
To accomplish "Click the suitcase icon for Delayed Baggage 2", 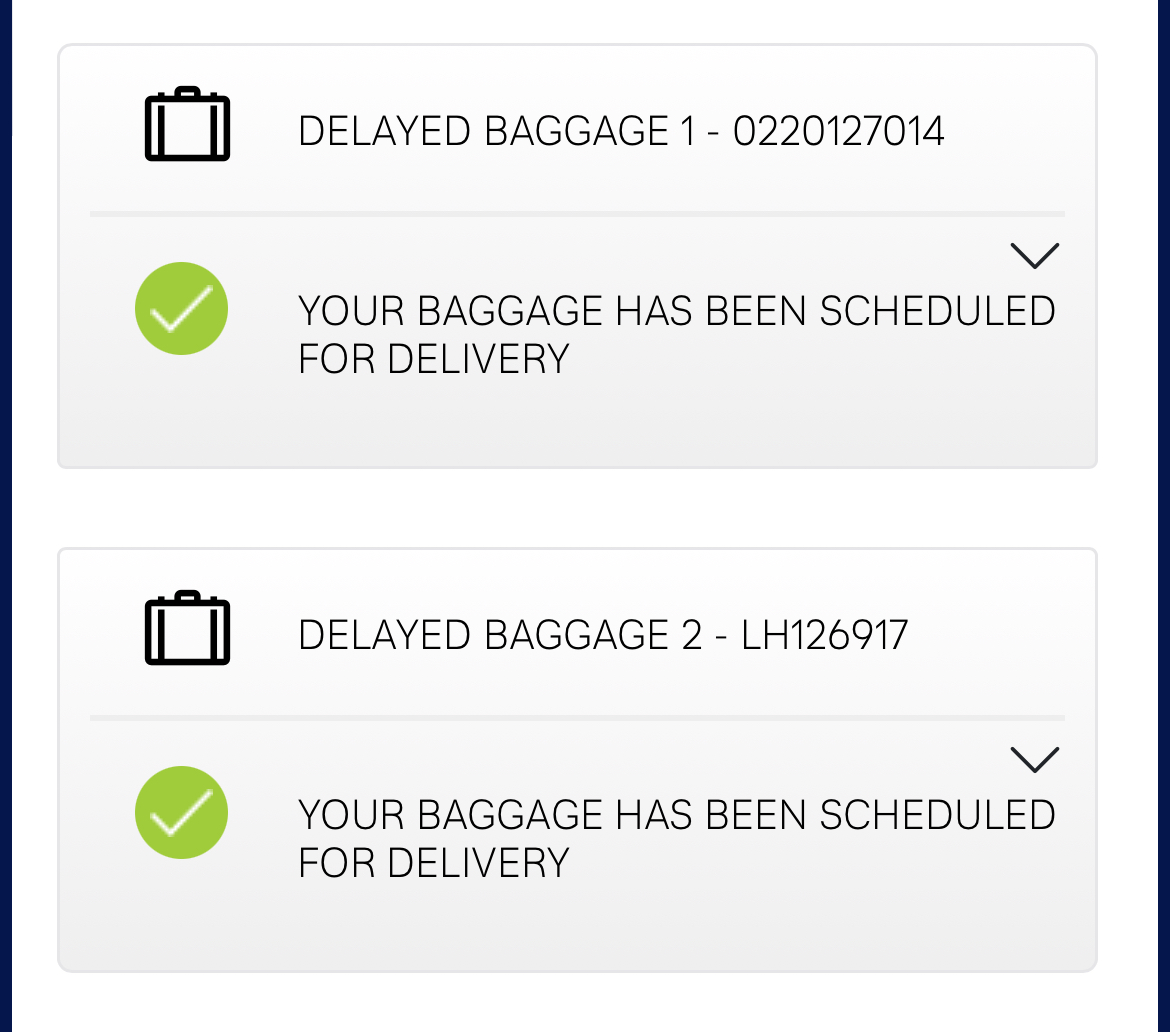I will [188, 629].
